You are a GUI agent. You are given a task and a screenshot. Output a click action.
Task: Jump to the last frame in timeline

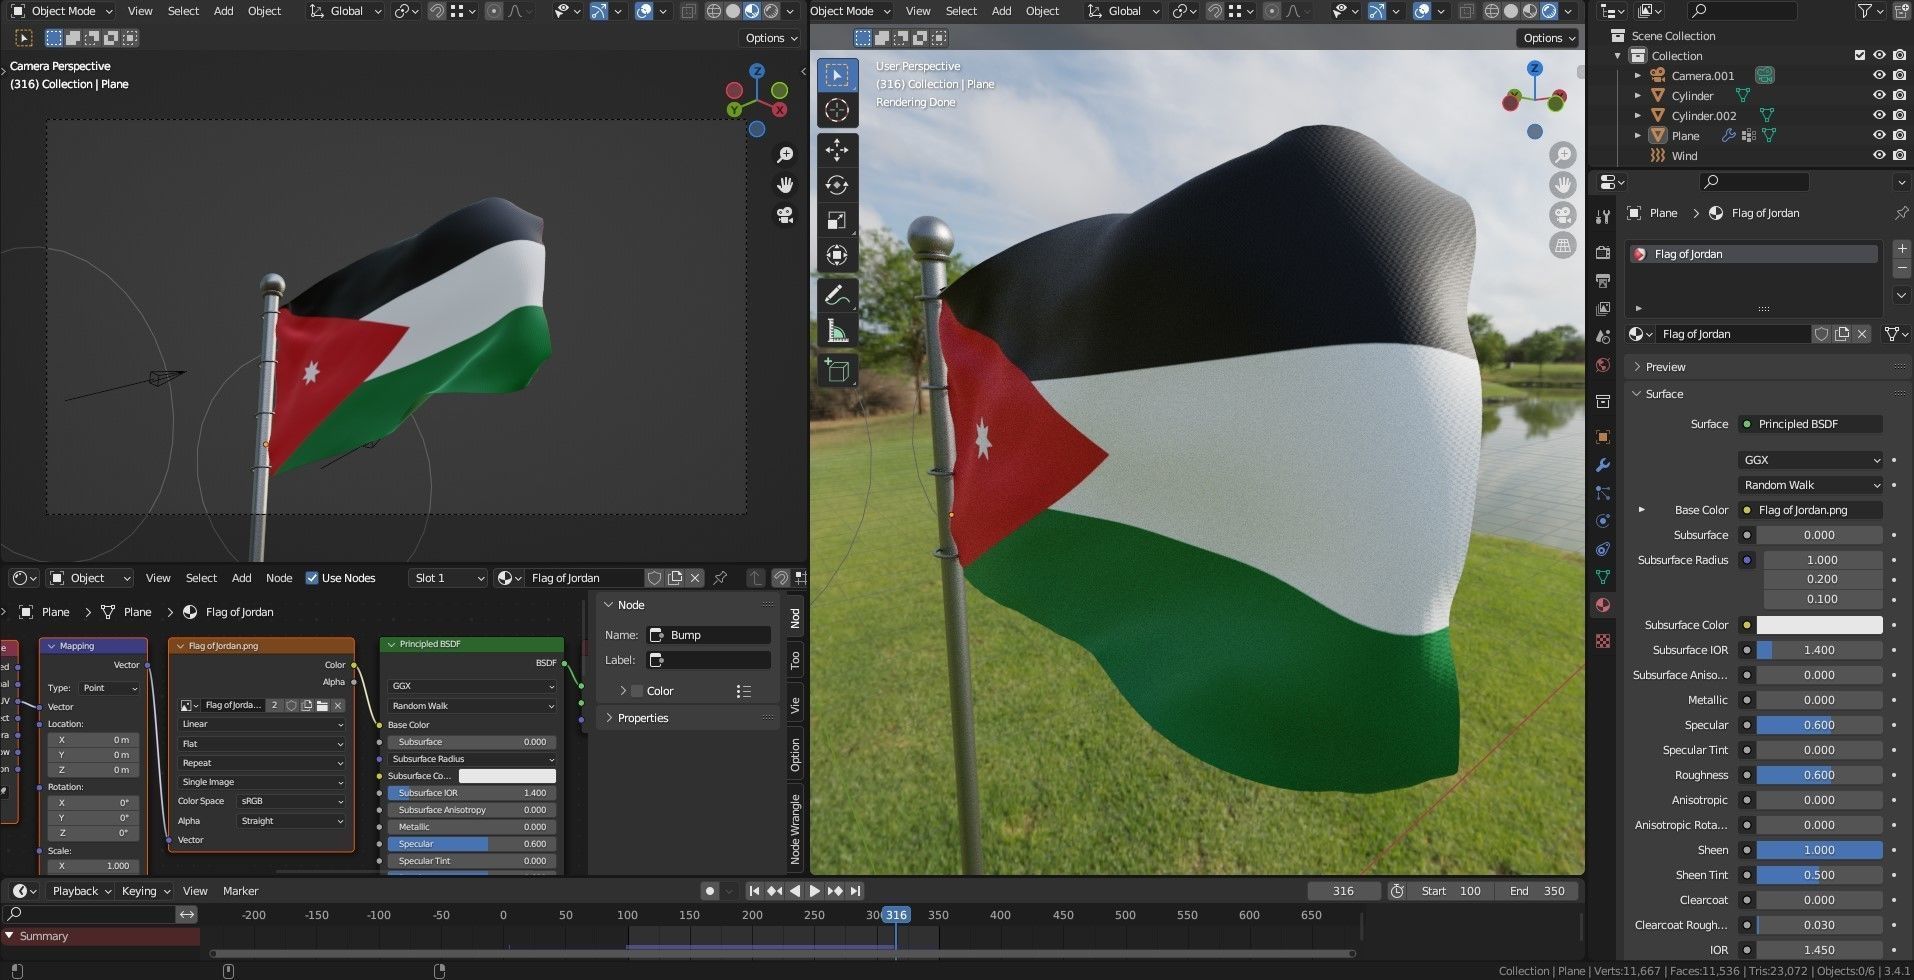[x=855, y=891]
